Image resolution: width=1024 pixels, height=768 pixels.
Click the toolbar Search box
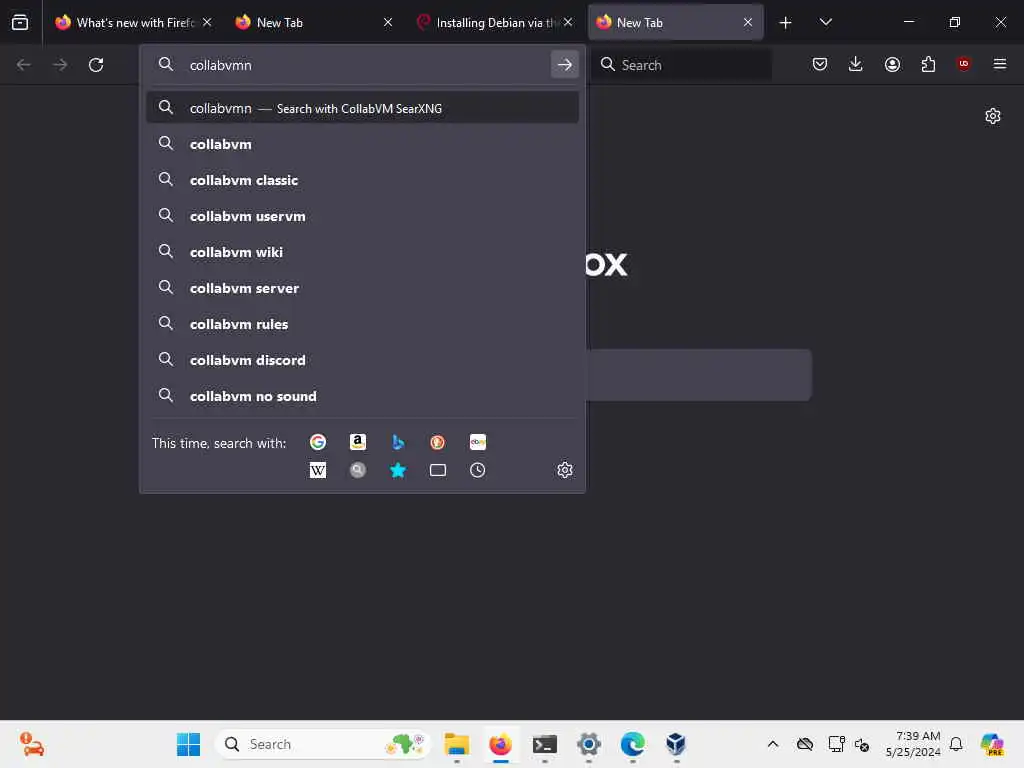pos(681,65)
